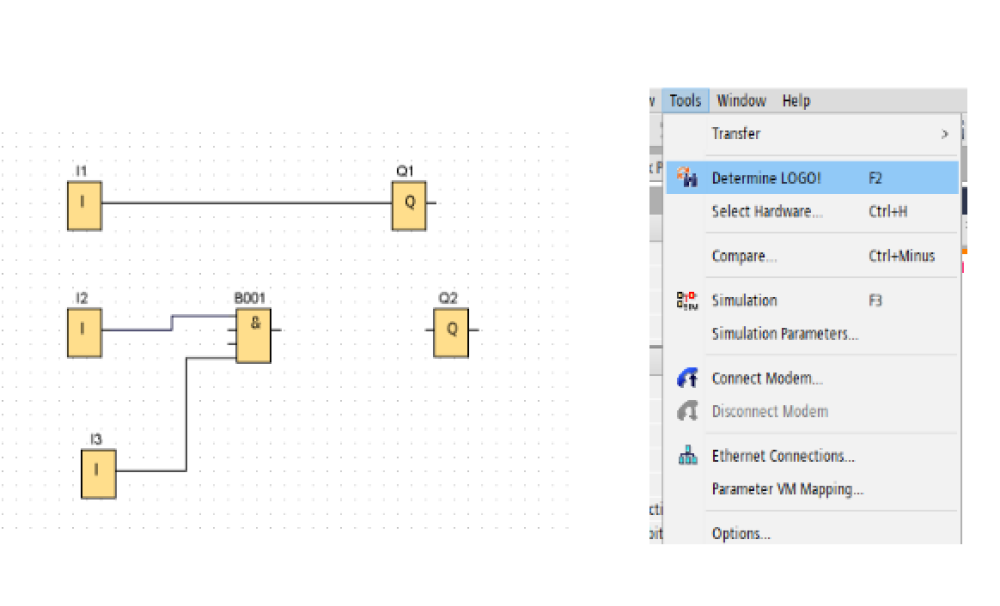Select the Q2 output block
This screenshot has width=1000, height=606.
click(451, 332)
